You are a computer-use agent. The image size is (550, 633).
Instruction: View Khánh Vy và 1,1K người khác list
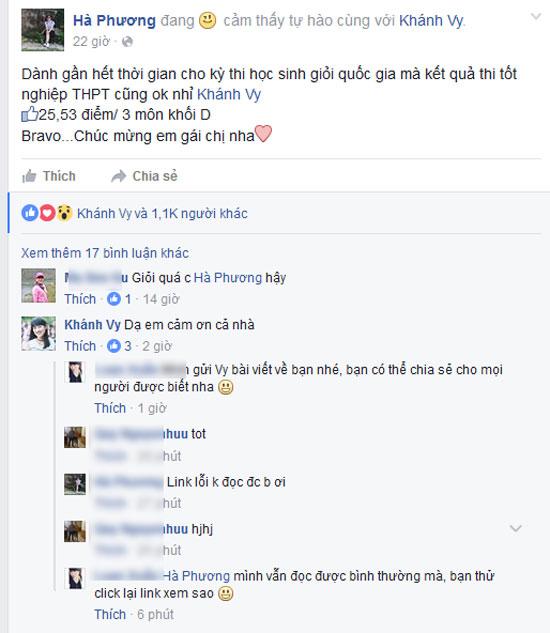coord(162,213)
